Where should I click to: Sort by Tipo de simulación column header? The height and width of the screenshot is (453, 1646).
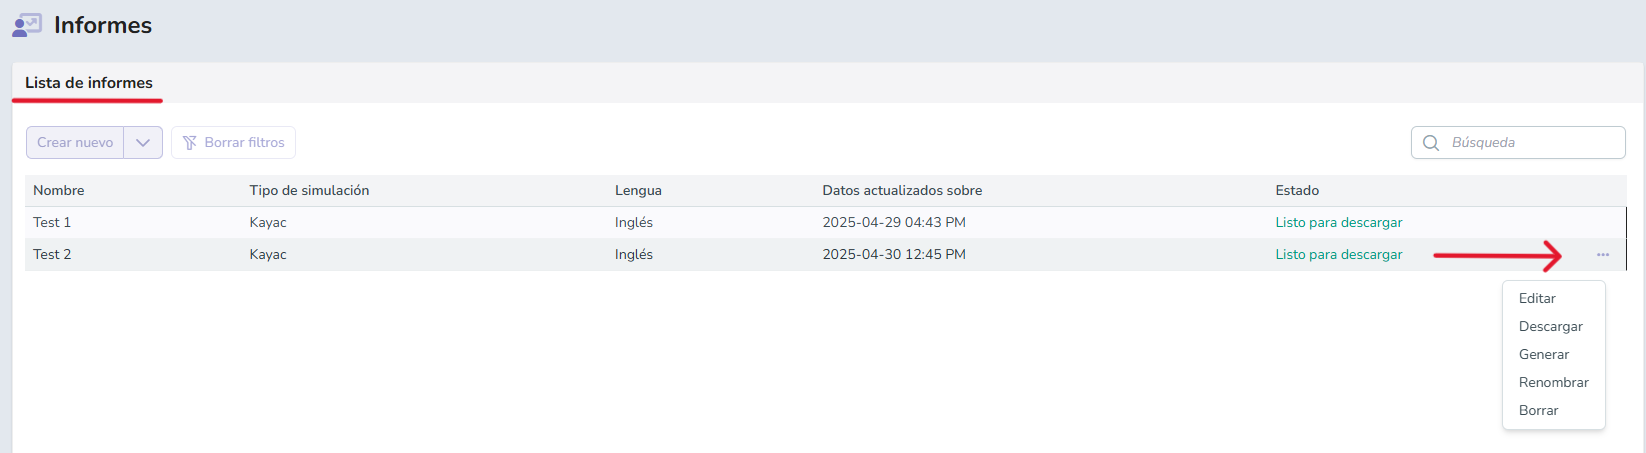click(309, 191)
